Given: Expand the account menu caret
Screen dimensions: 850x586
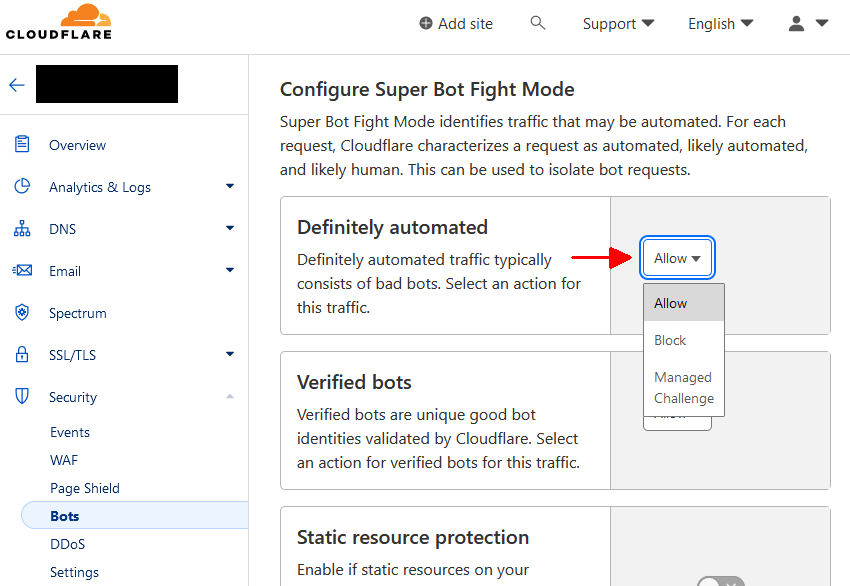Looking at the screenshot, I should 822,23.
